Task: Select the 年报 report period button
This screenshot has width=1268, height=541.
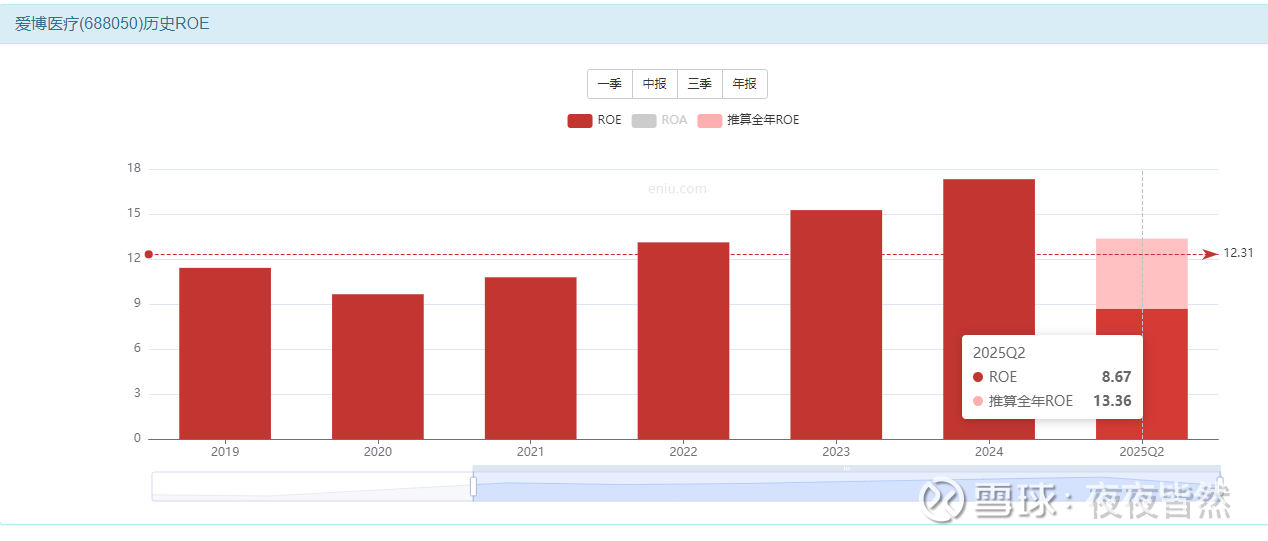Action: pos(745,84)
